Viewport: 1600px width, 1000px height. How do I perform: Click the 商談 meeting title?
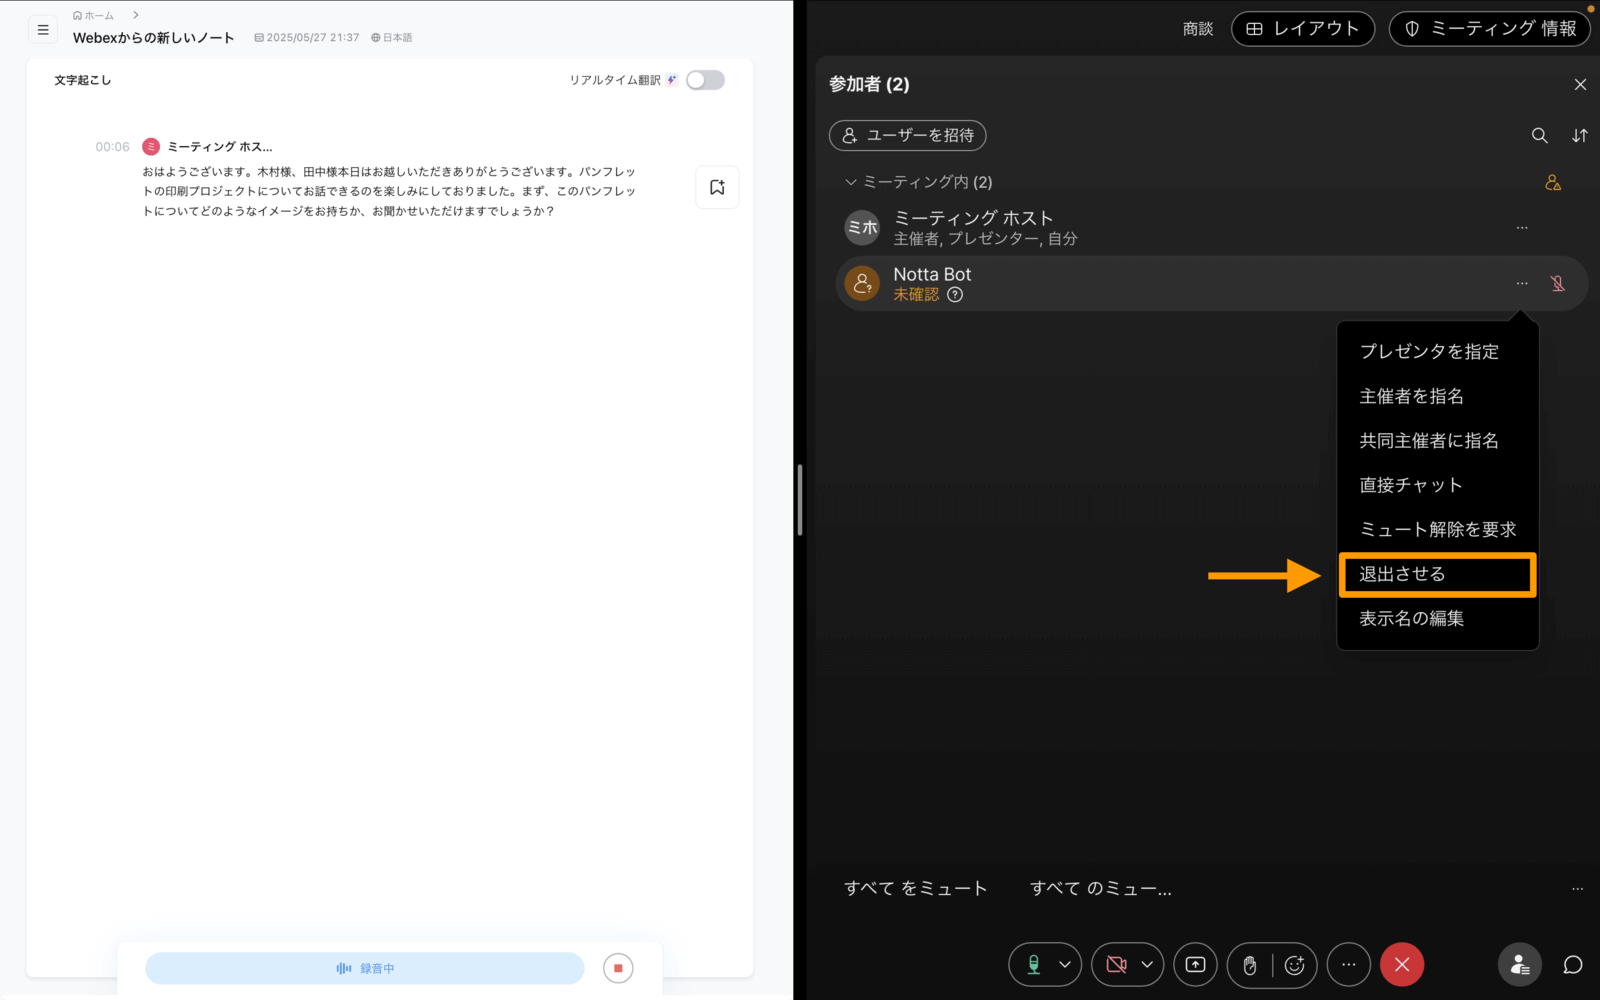coord(1198,29)
